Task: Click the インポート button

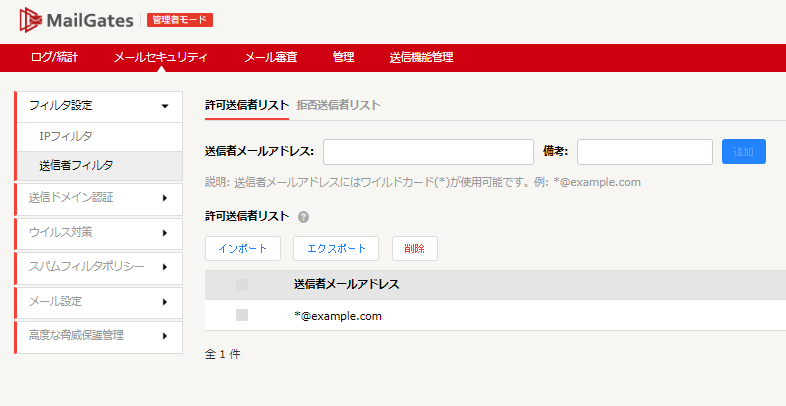Action: [243, 249]
